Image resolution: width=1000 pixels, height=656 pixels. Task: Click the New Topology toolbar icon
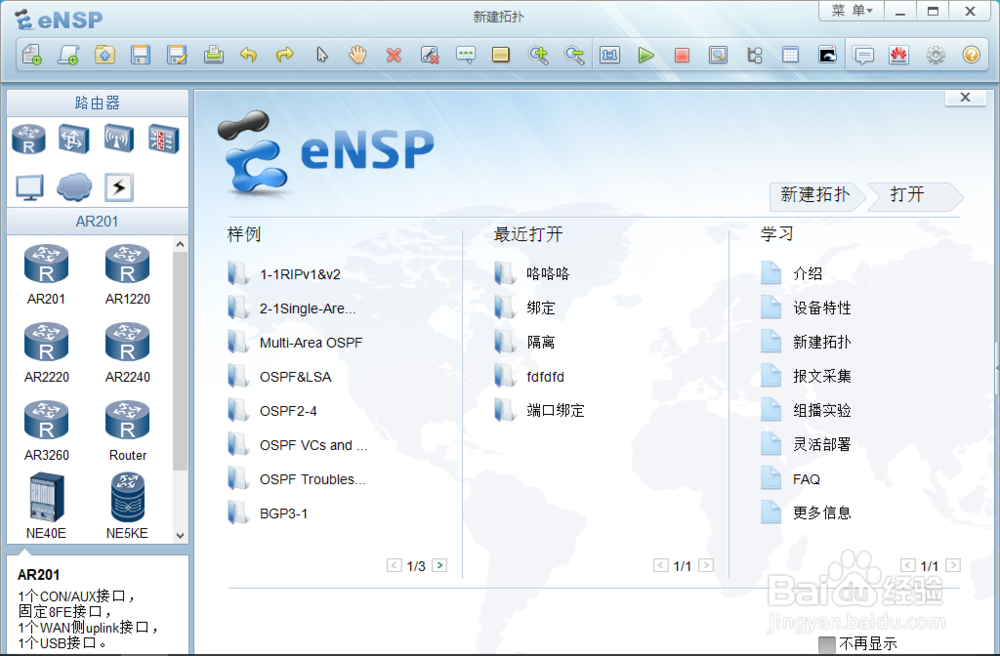coord(32,55)
